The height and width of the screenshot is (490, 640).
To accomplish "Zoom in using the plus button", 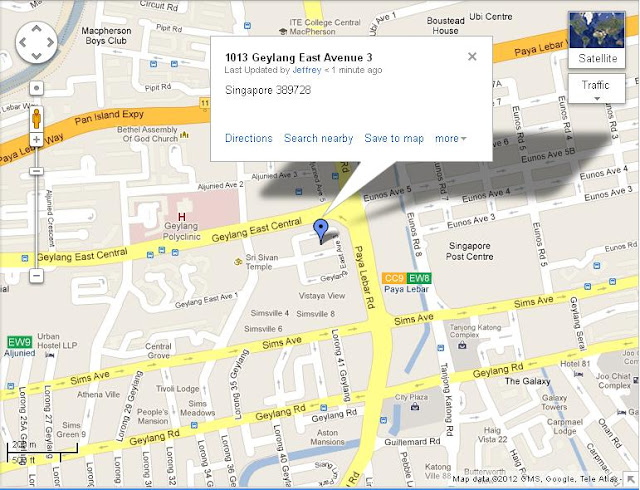I will 36,140.
